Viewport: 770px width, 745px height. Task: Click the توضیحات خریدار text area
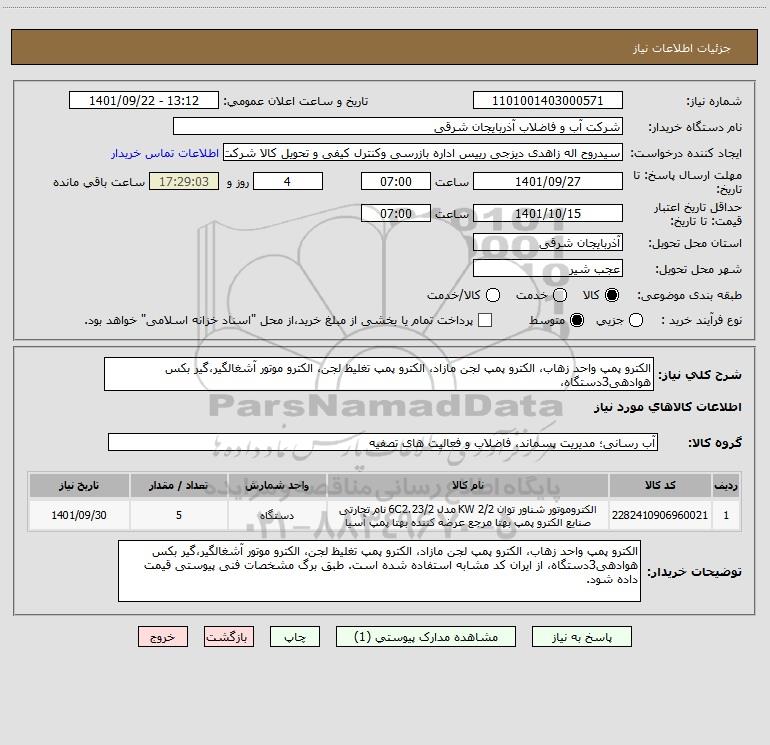tap(379, 571)
